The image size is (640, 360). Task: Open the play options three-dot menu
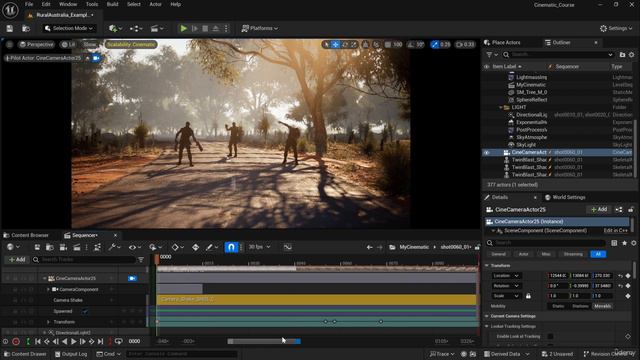[226, 28]
